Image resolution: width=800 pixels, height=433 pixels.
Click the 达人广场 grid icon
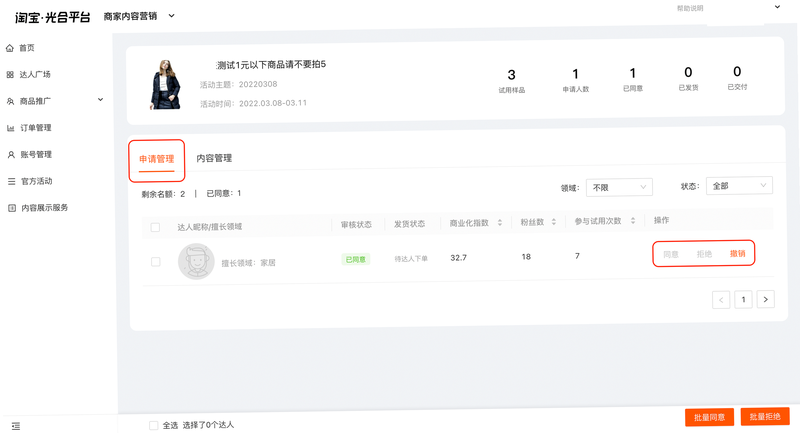coord(10,74)
